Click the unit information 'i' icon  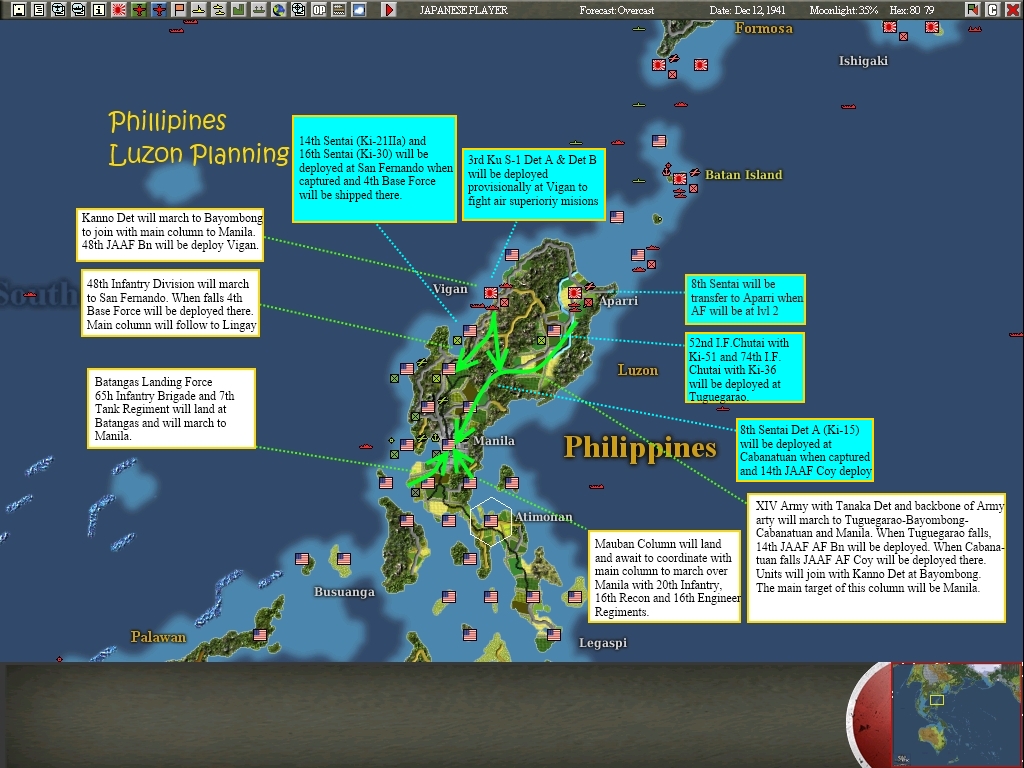pos(96,9)
